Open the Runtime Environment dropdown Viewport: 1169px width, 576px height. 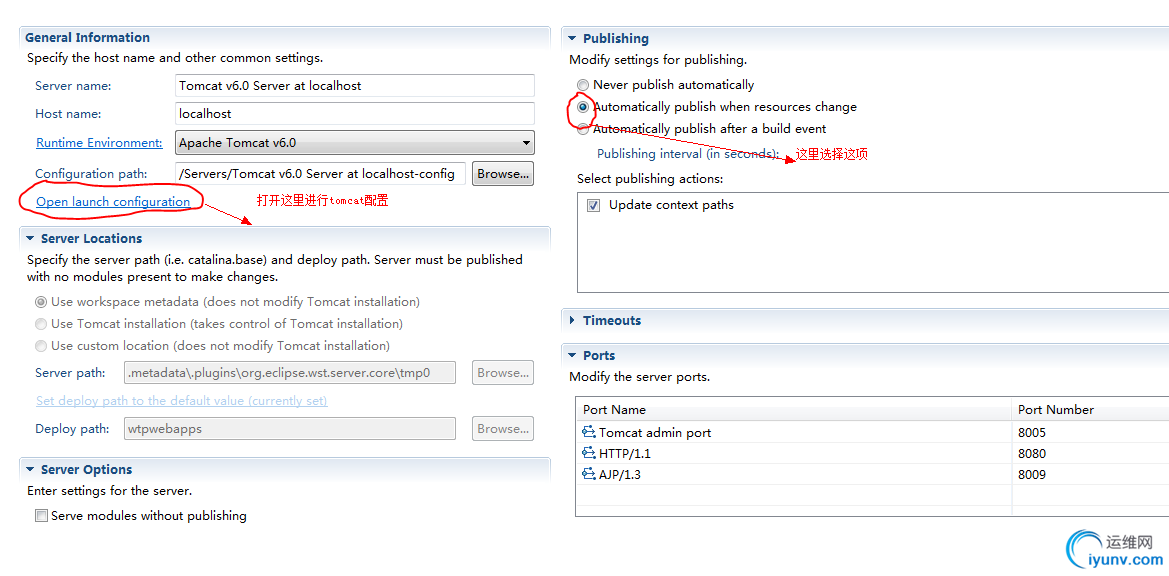click(355, 142)
